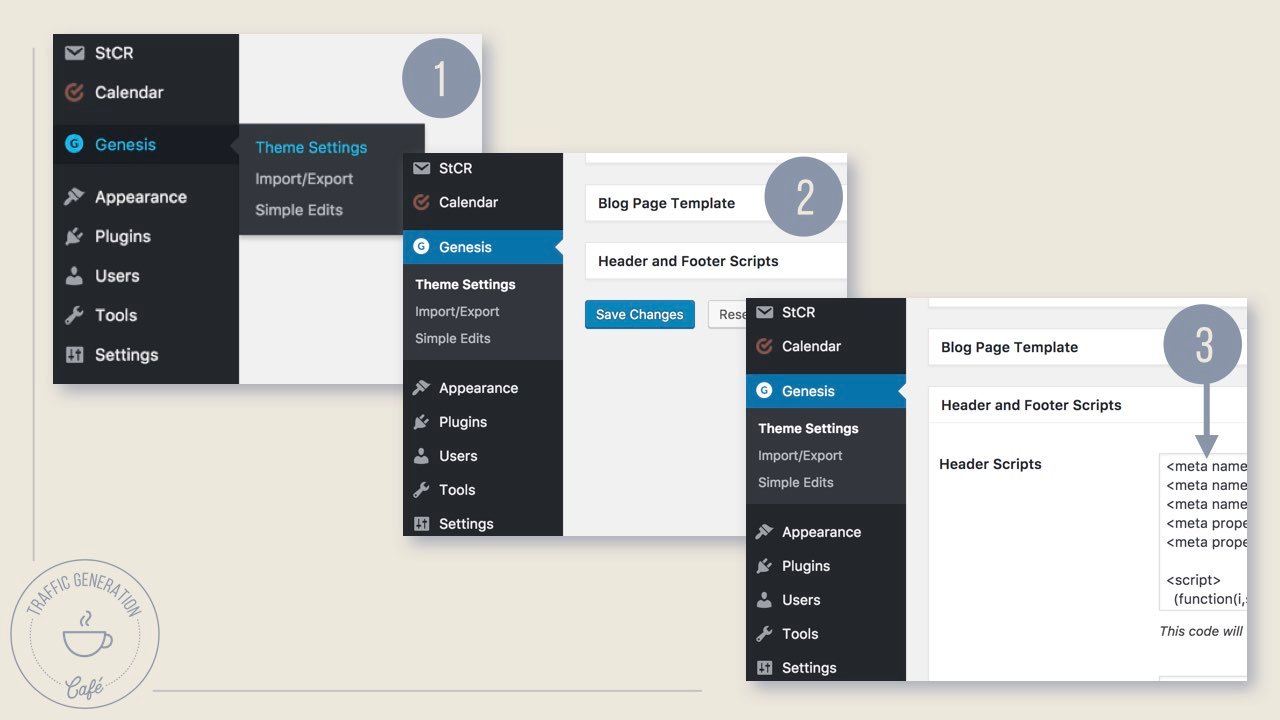Screen dimensions: 1280x720
Task: Click the Users person icon in panel 3
Action: 764,600
